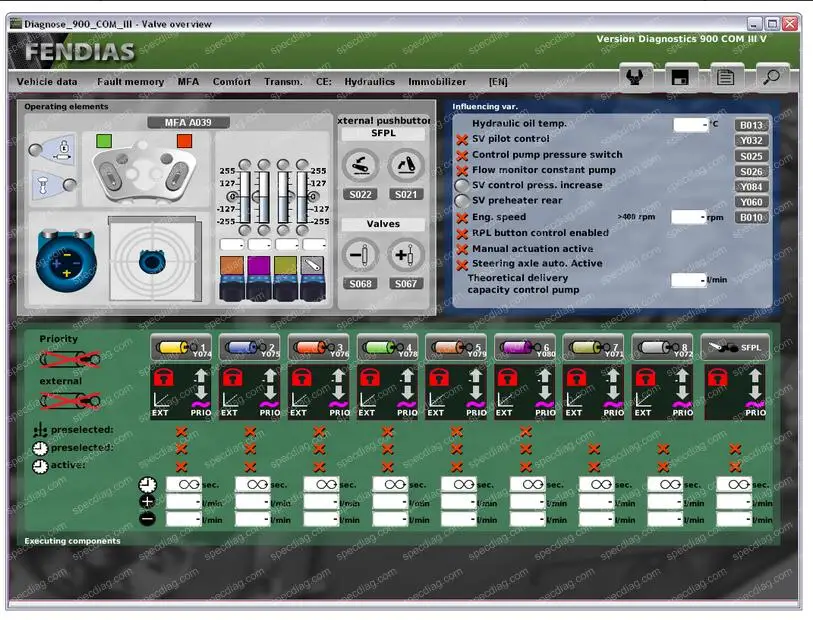Click the Y084 component button
The height and width of the screenshot is (620, 813).
click(751, 187)
